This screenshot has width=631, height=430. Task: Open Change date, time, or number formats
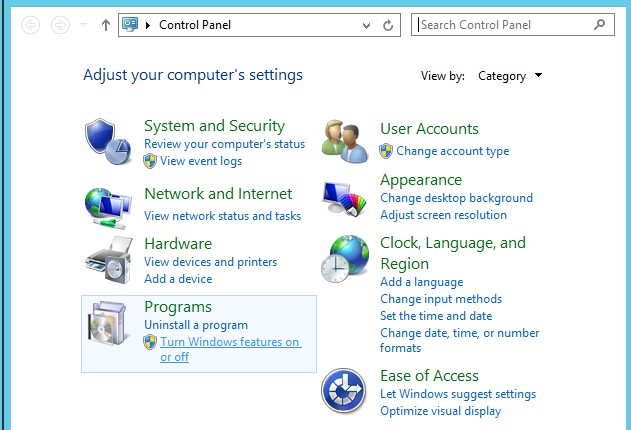click(x=460, y=340)
